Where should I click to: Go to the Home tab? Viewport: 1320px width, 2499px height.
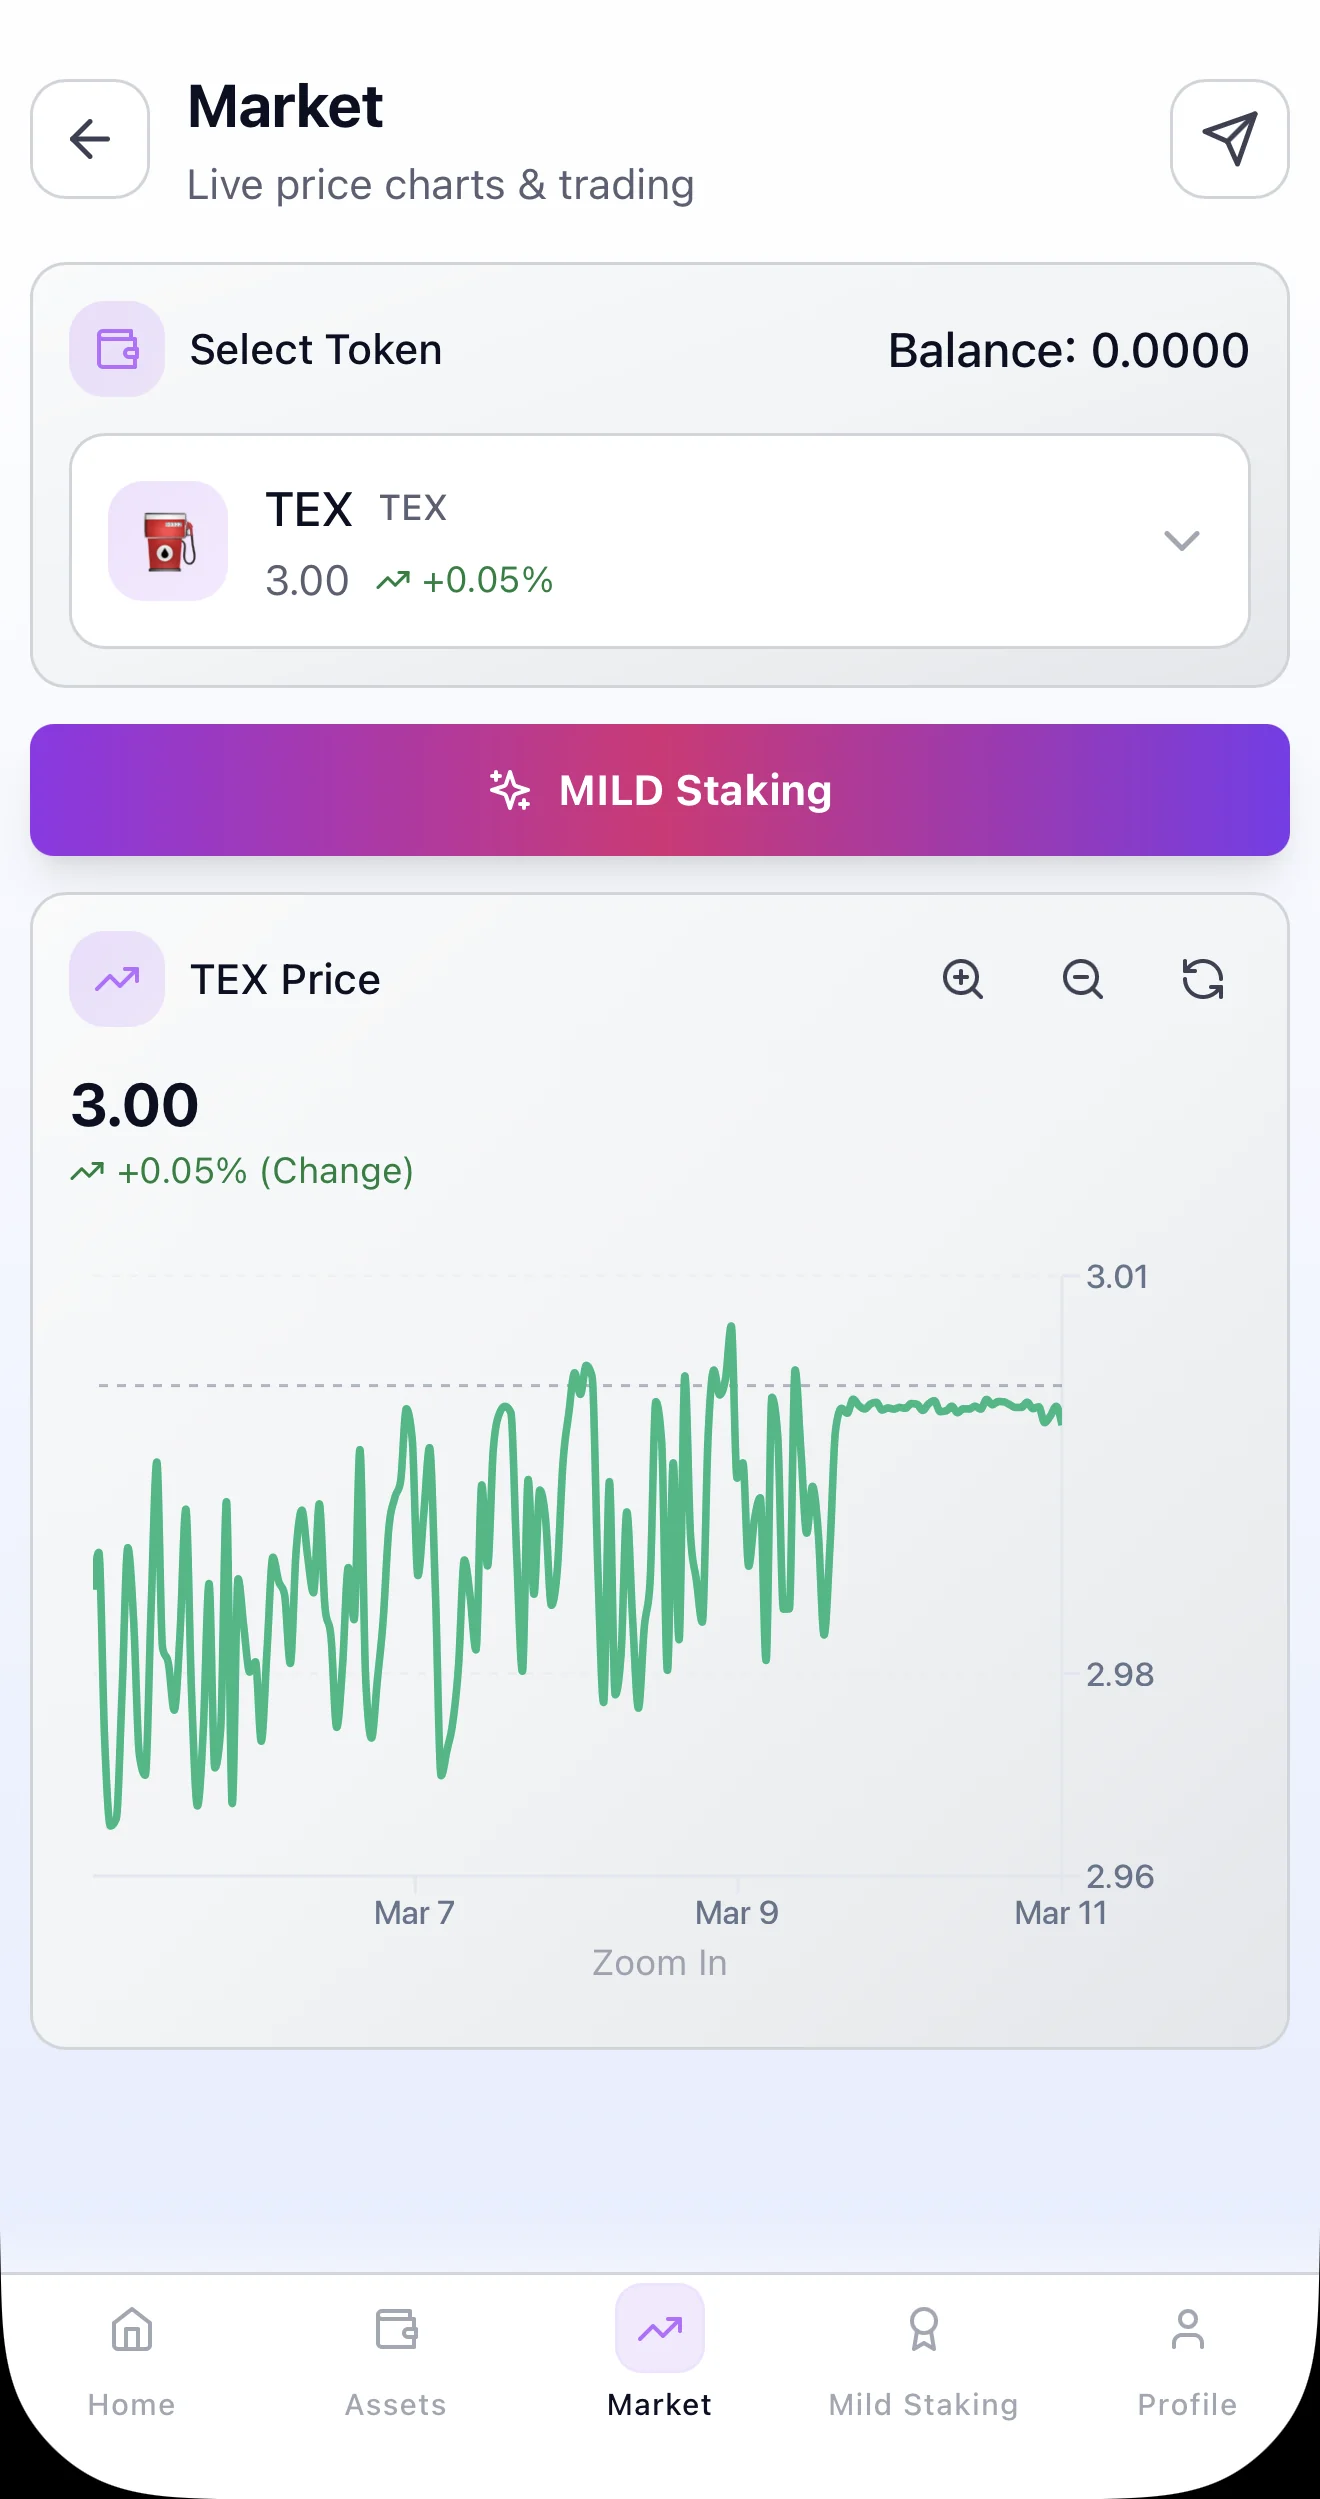[132, 2362]
